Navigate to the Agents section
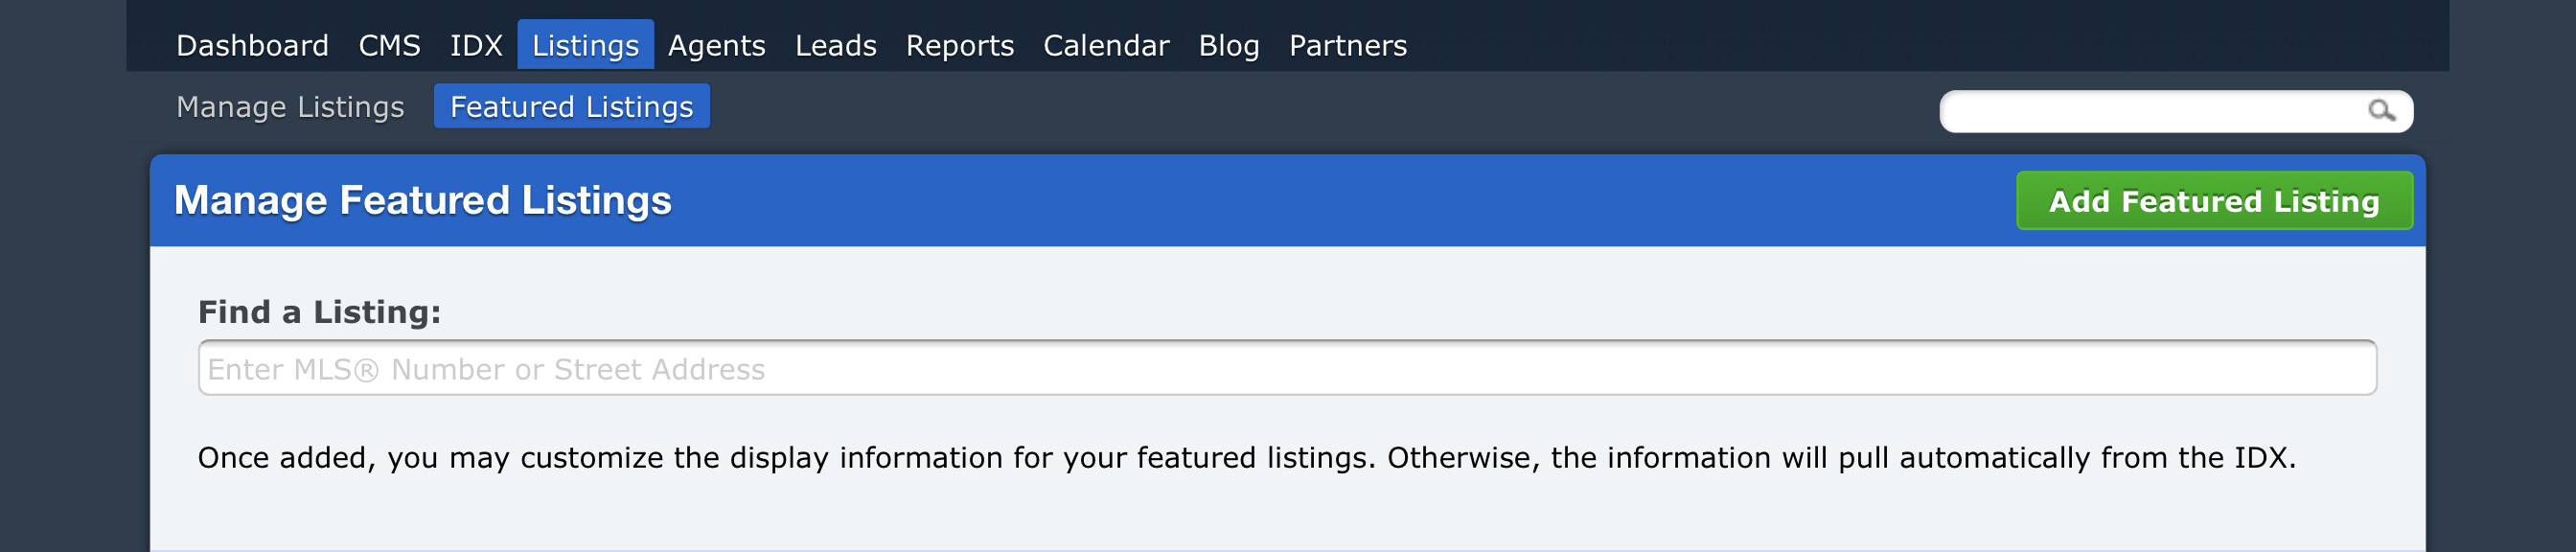Screen dimensions: 2576x552 click(x=716, y=46)
